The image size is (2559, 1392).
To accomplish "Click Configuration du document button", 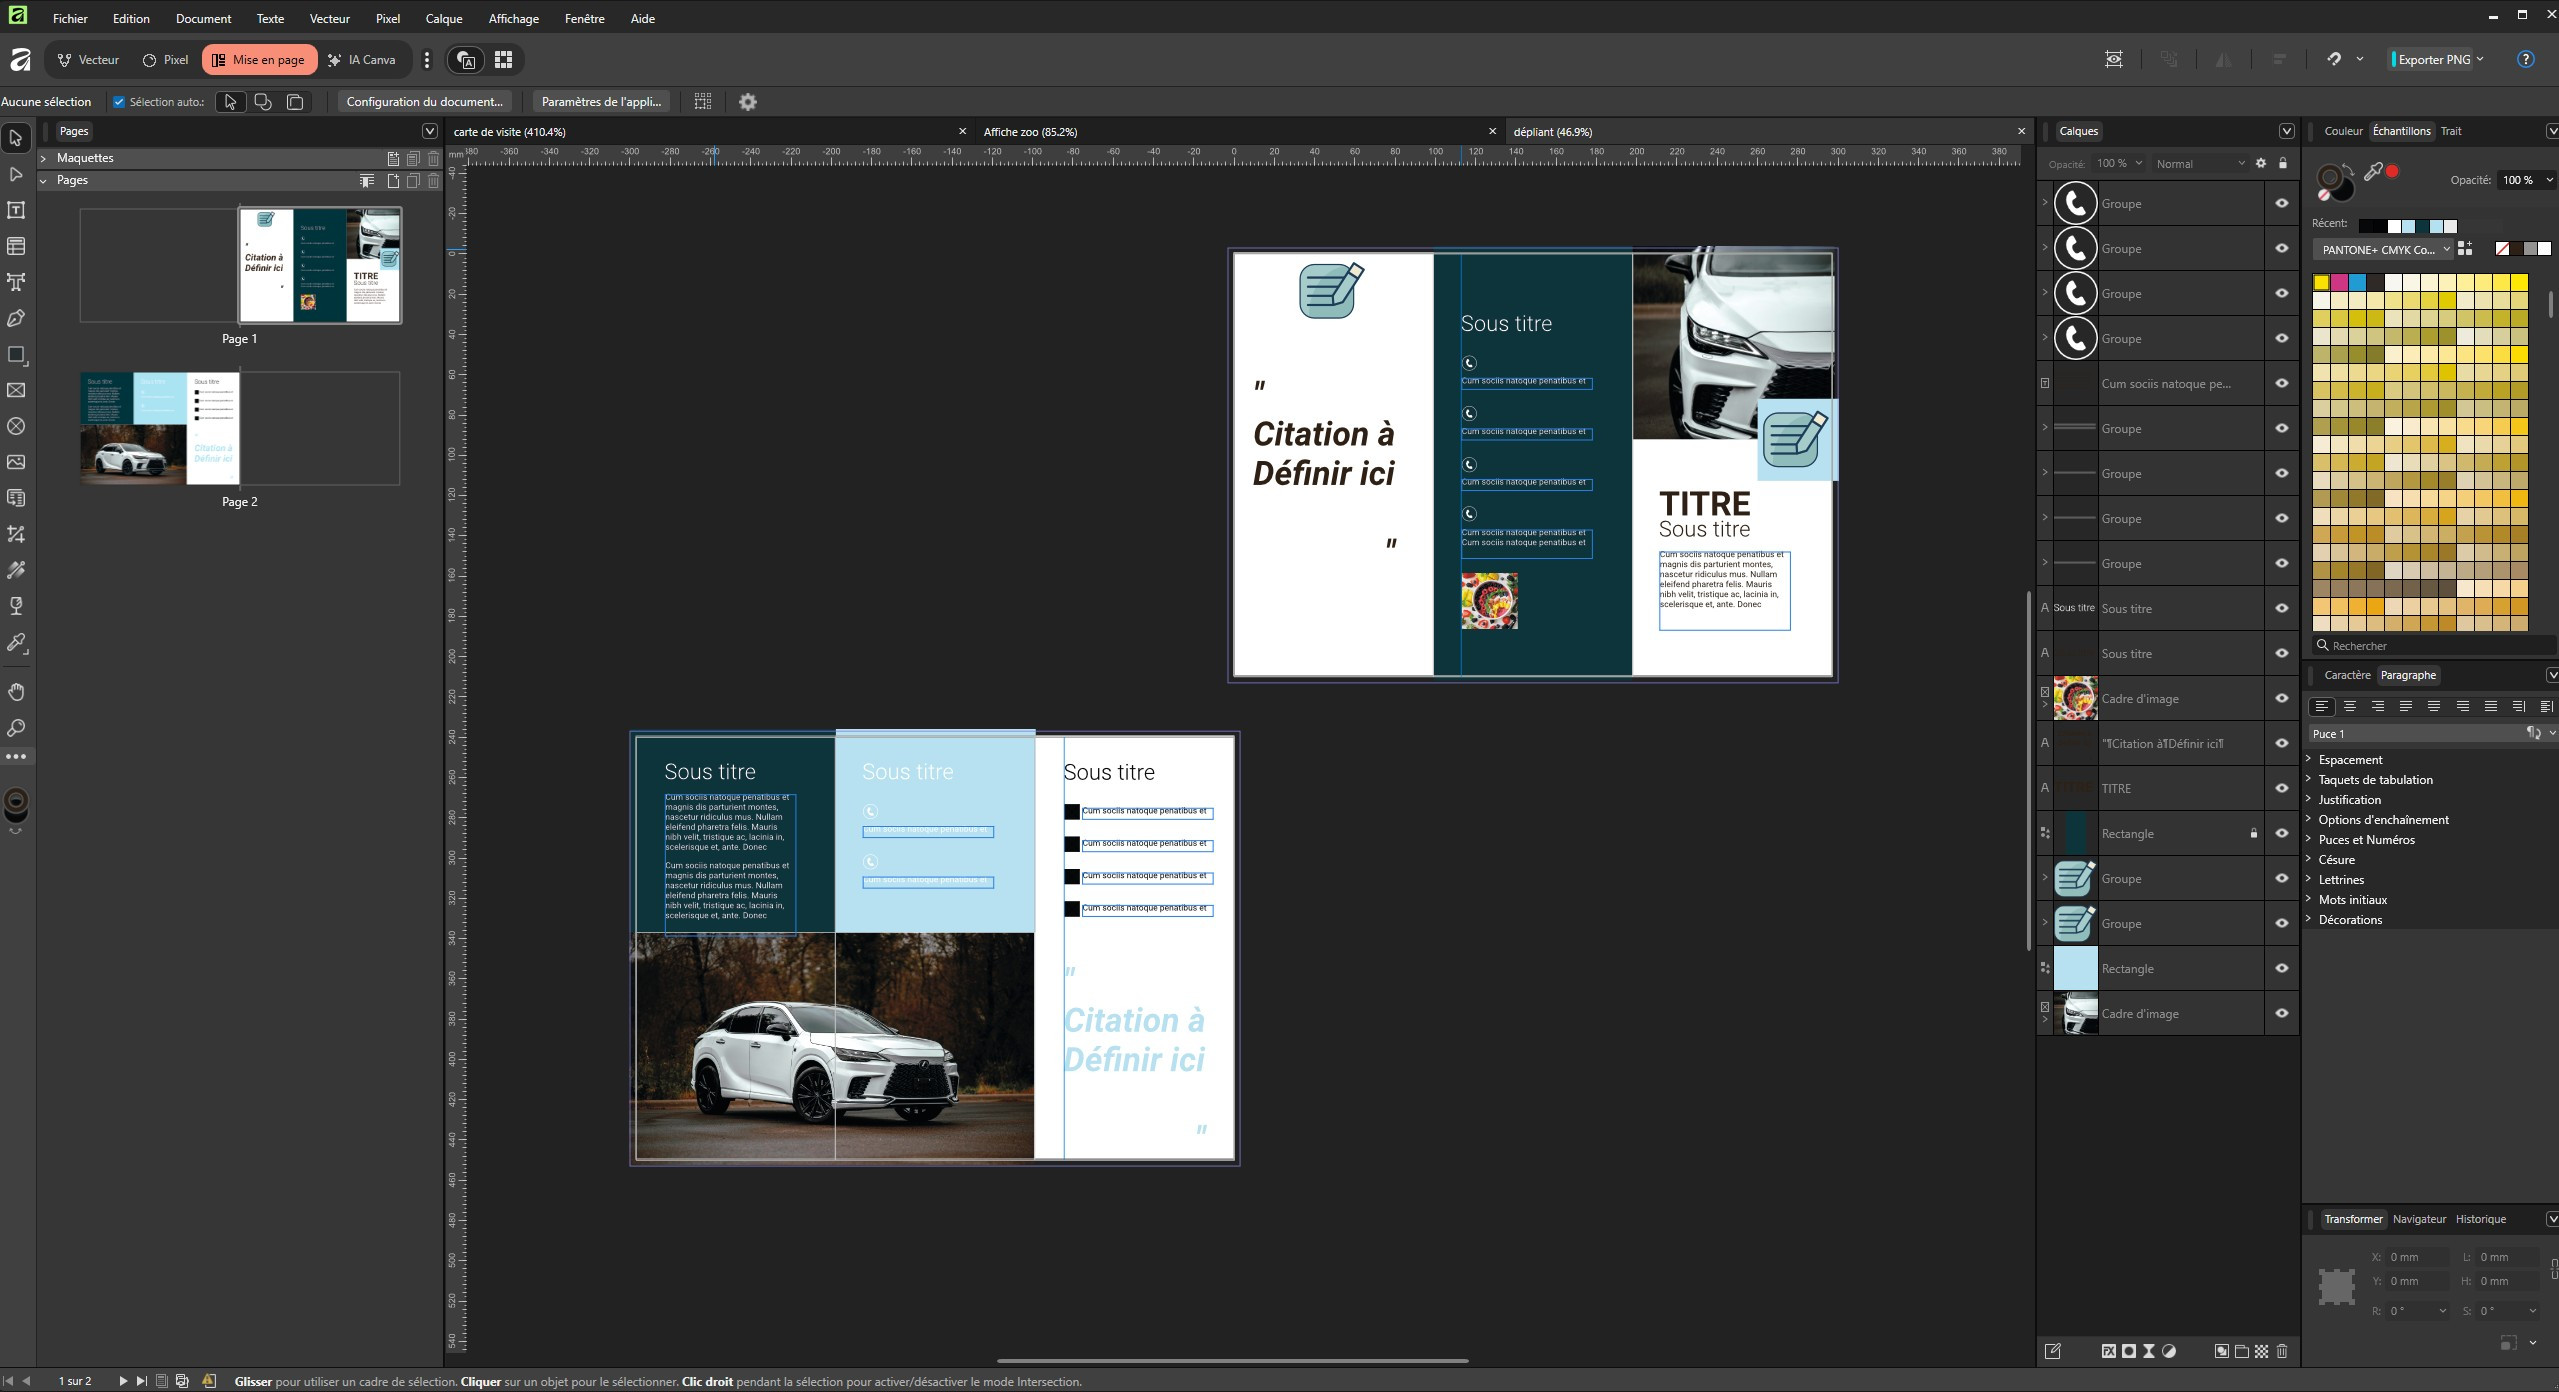I will click(424, 102).
